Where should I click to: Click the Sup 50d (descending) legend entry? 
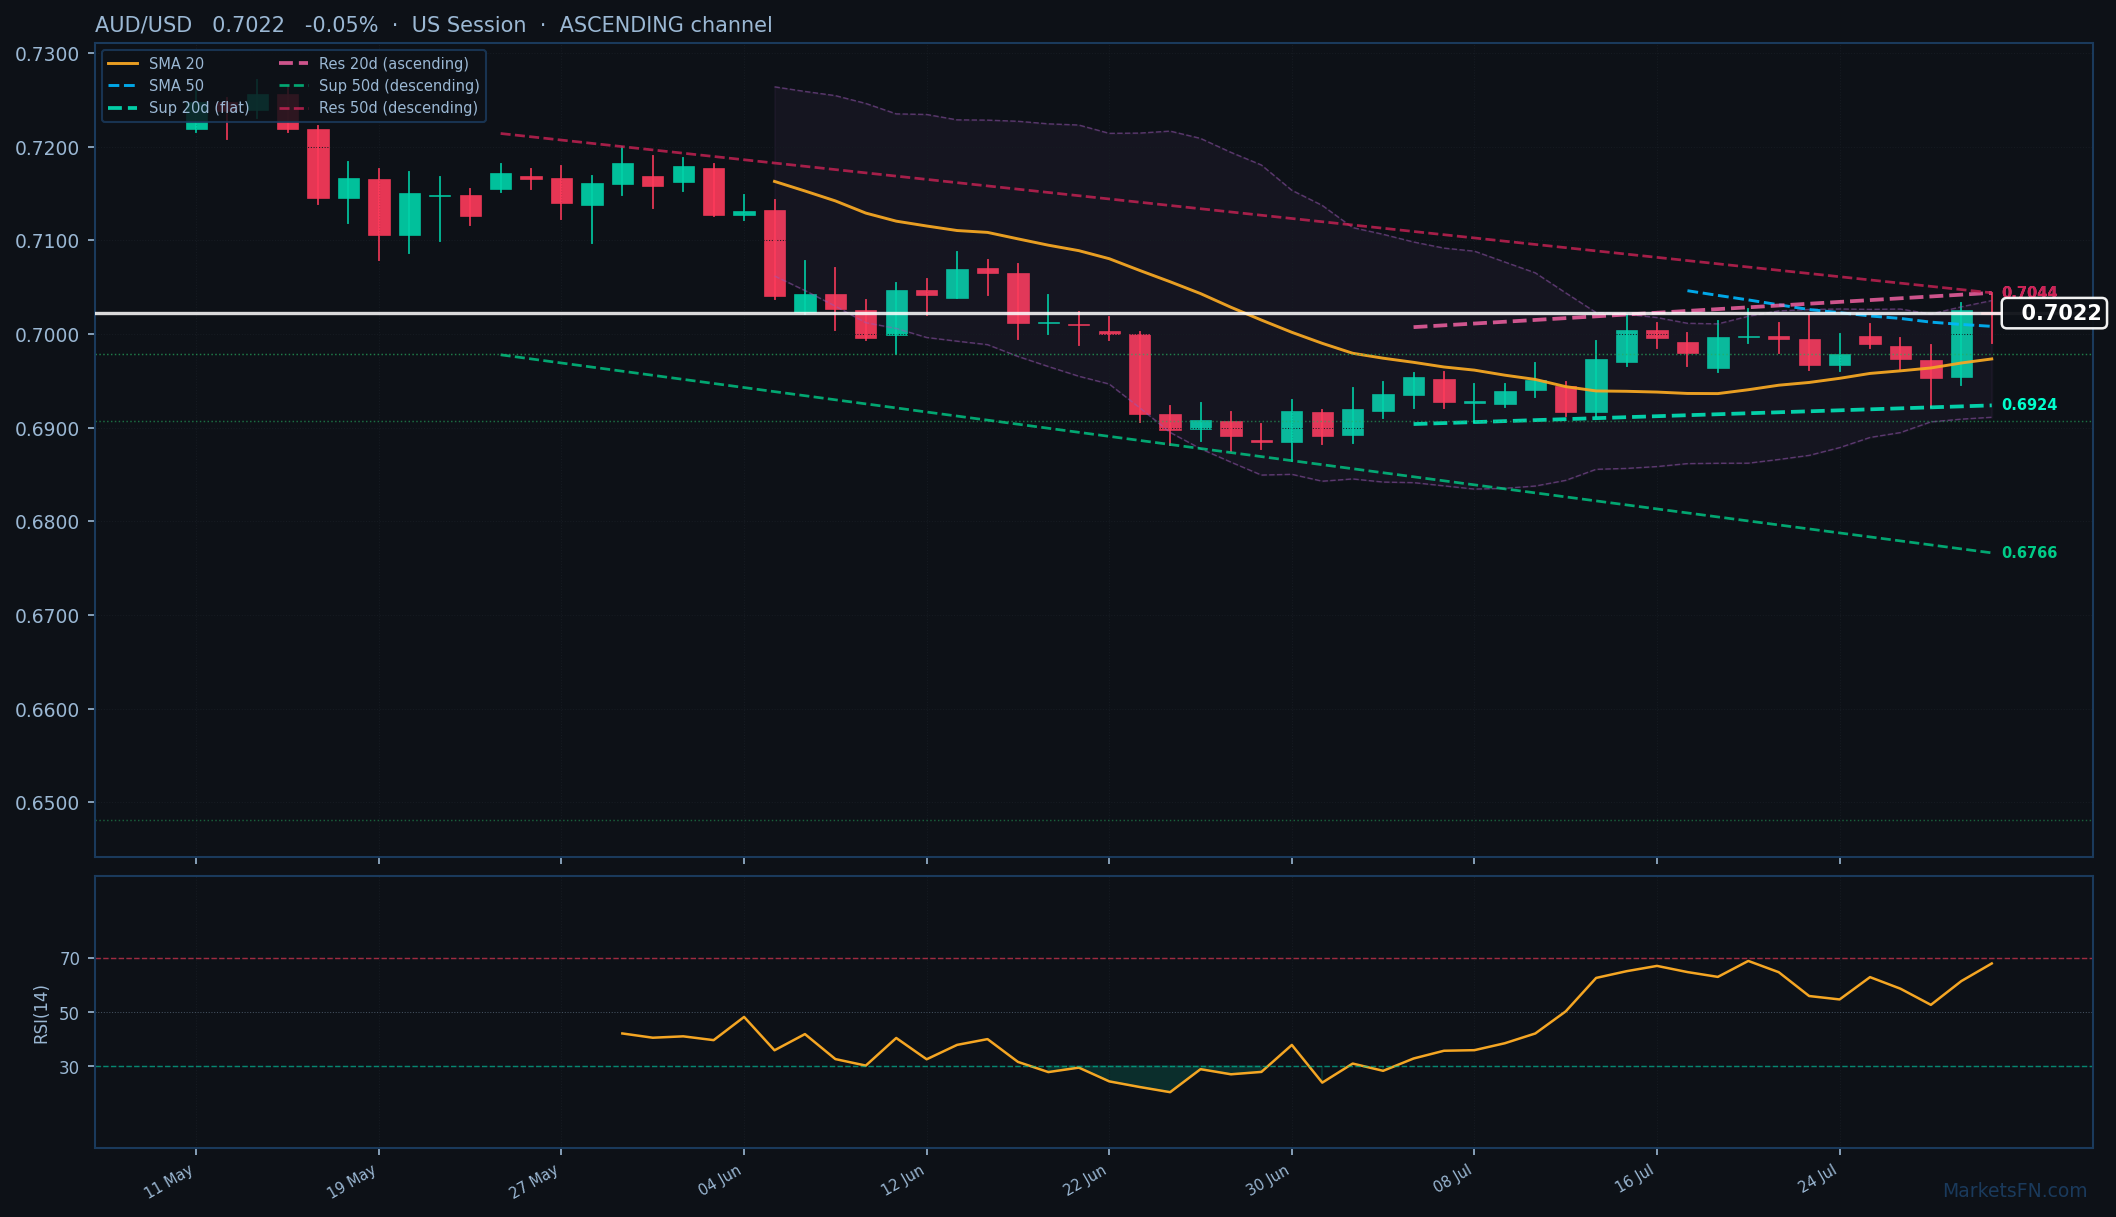click(379, 86)
